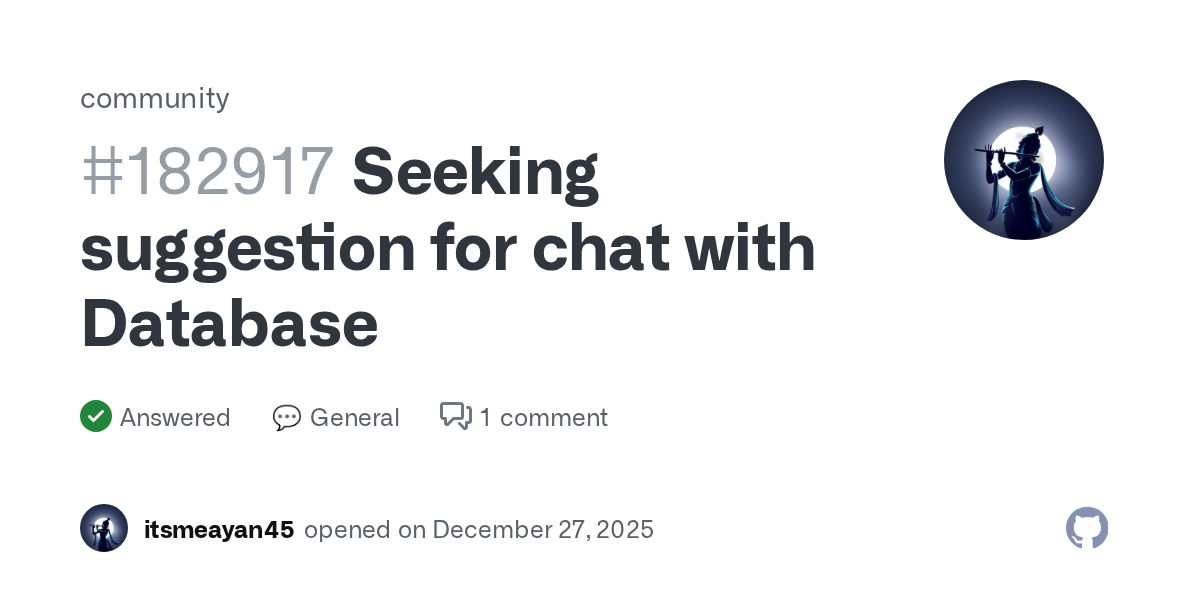The width and height of the screenshot is (1200, 600).
Task: Open the itsmeayan45 username link
Action: point(219,529)
